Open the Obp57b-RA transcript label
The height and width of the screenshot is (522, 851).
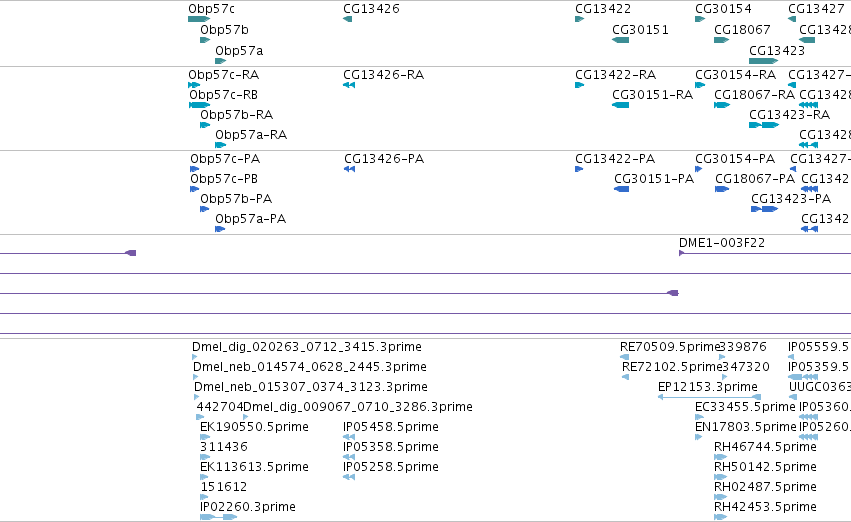(x=236, y=115)
